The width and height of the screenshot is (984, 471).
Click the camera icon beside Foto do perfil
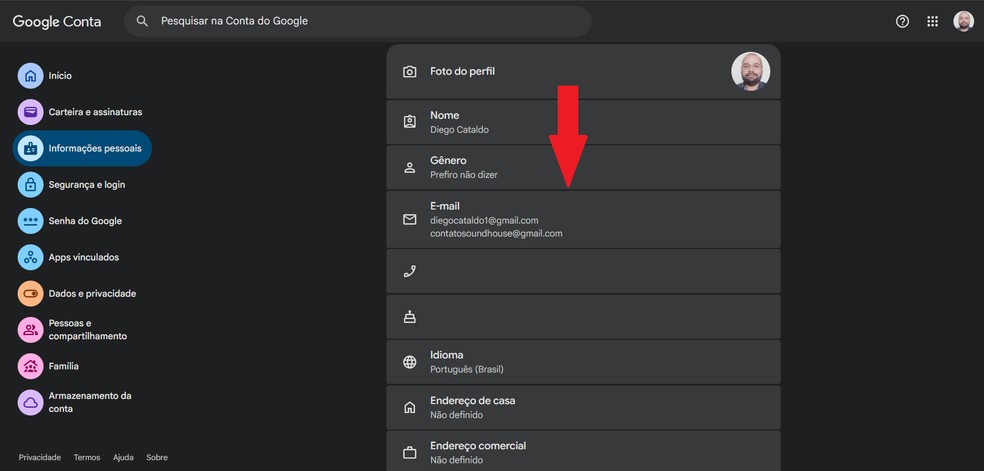(x=410, y=71)
